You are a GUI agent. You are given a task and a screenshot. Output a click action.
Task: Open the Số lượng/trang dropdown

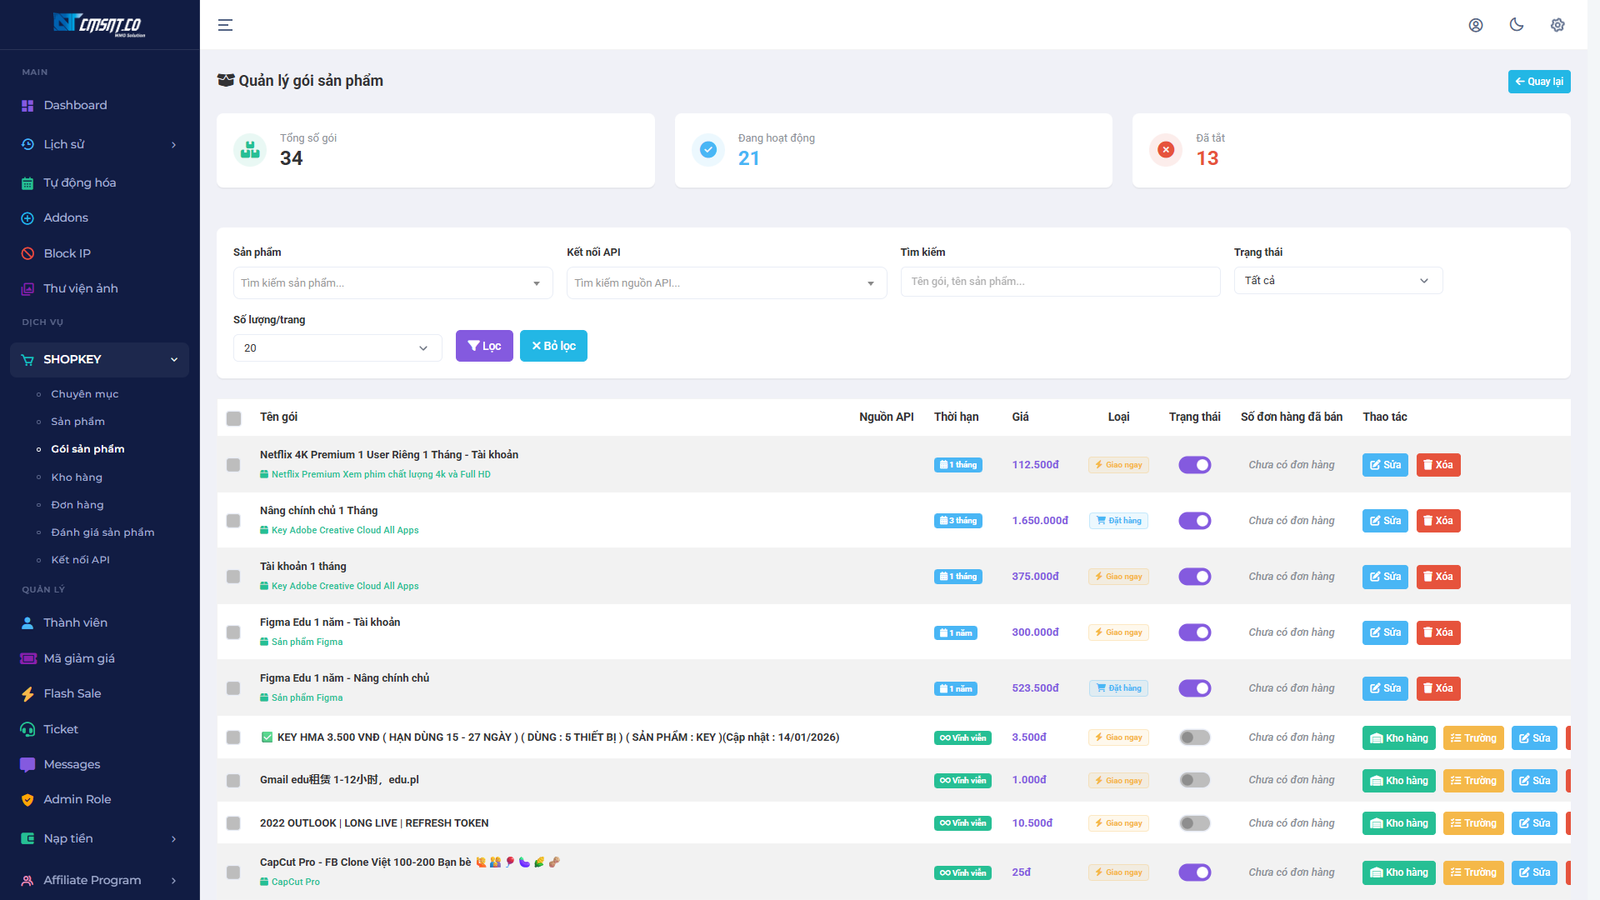coord(337,347)
